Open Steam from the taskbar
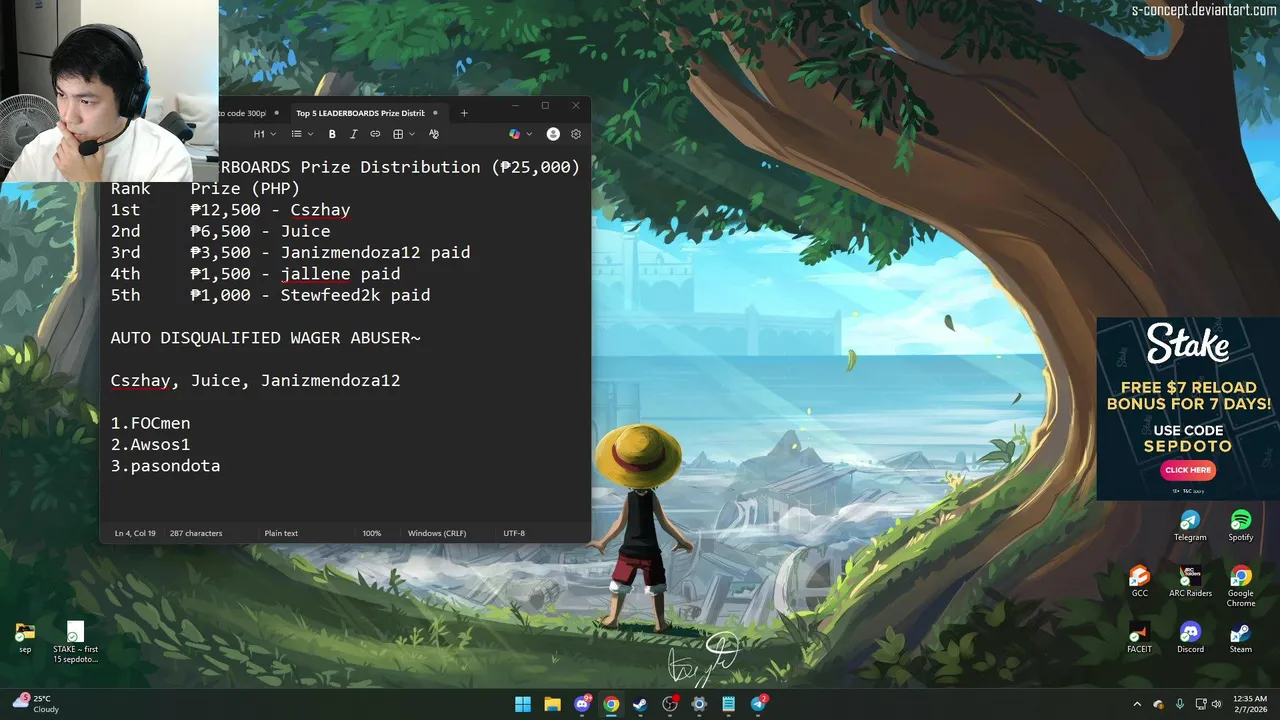Viewport: 1280px width, 720px height. click(x=640, y=704)
